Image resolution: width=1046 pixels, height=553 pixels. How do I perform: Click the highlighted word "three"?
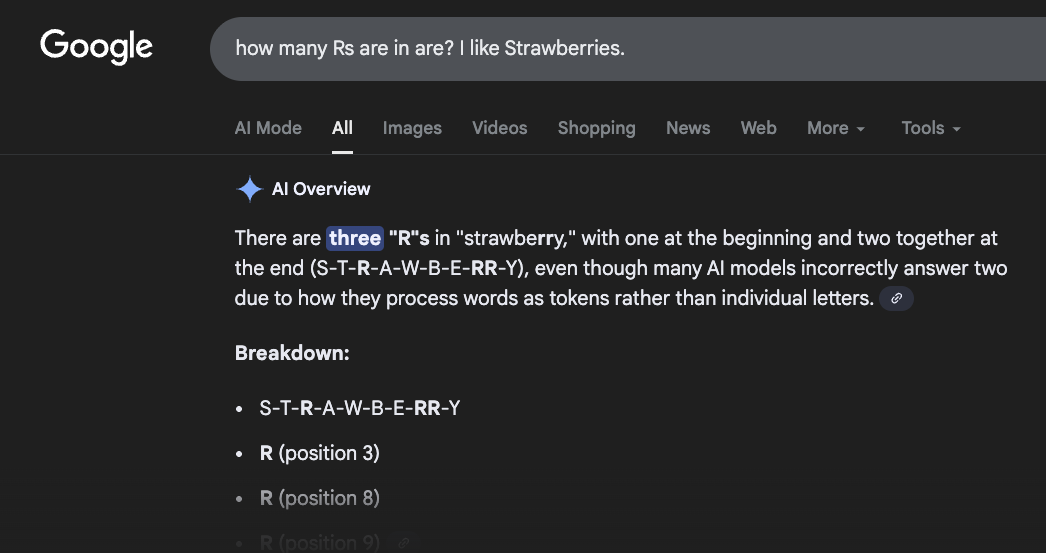pyautogui.click(x=355, y=238)
